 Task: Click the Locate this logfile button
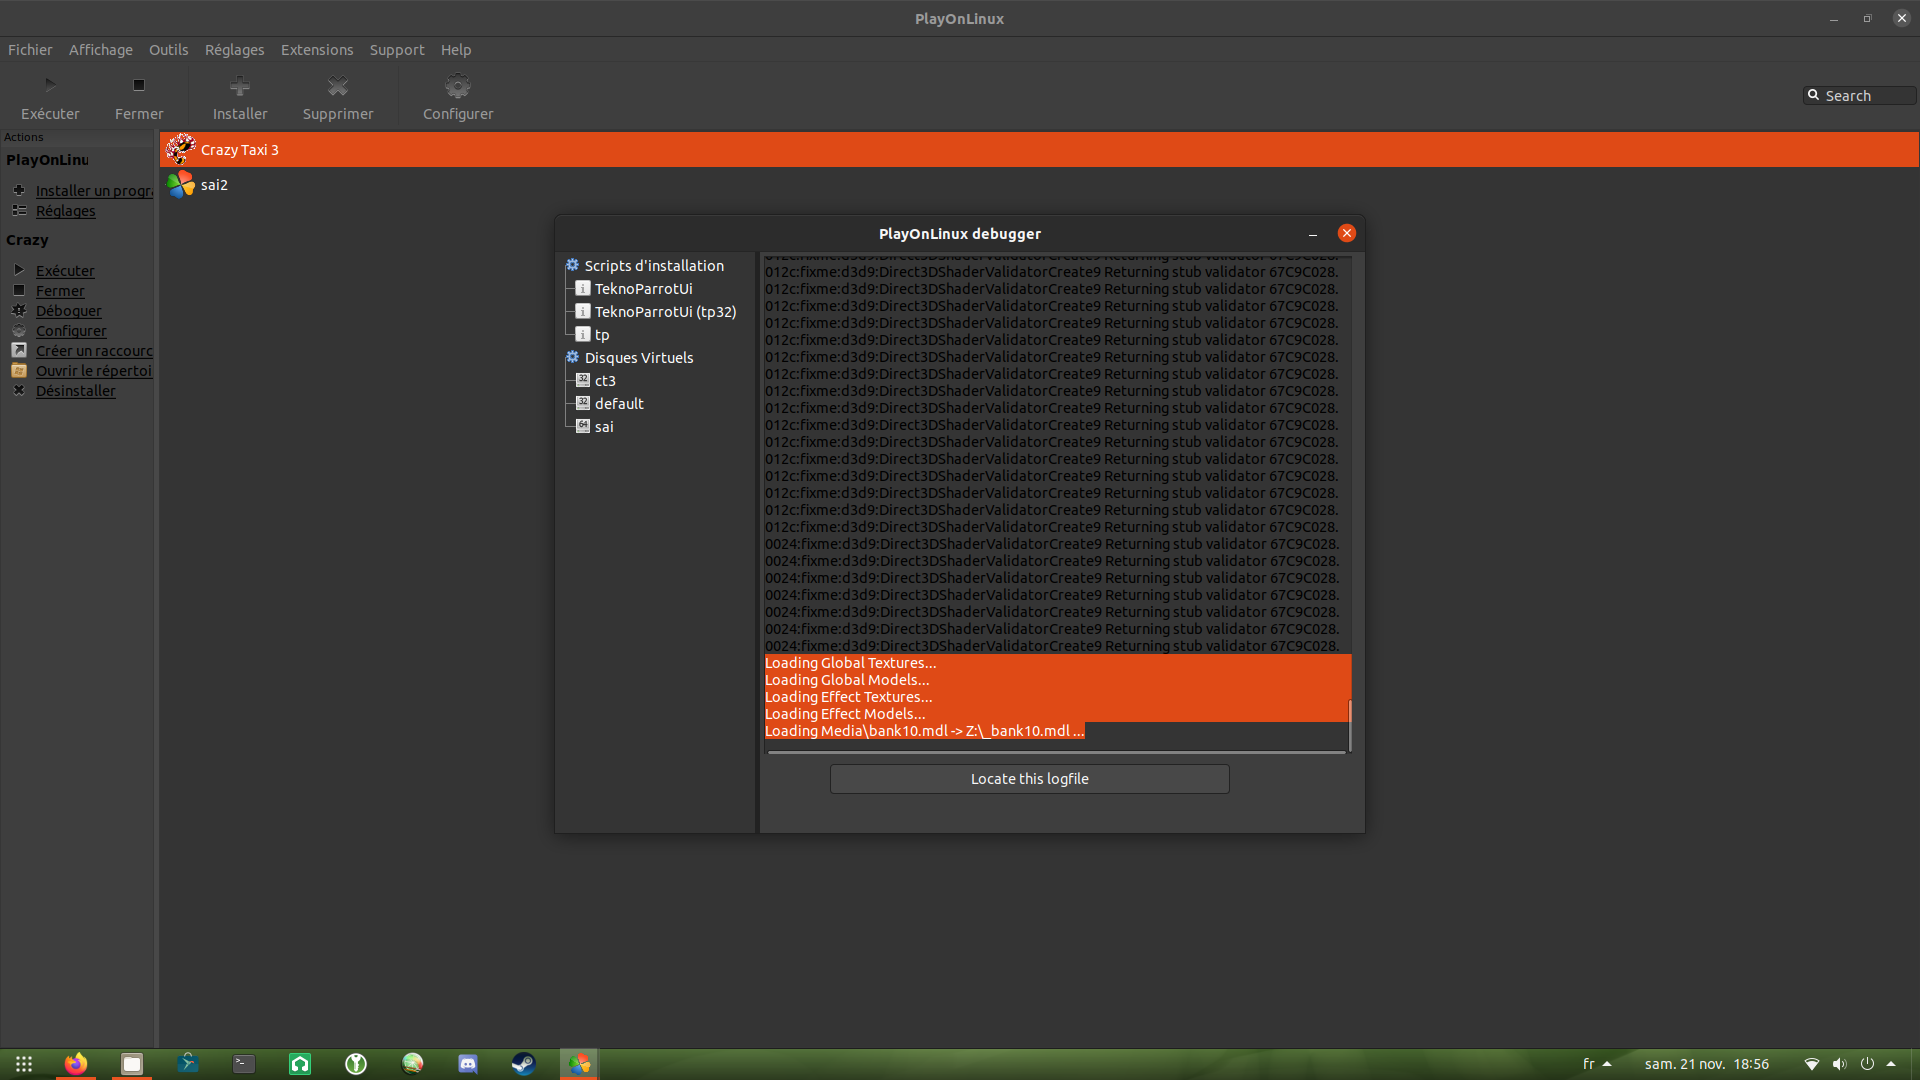click(1029, 779)
